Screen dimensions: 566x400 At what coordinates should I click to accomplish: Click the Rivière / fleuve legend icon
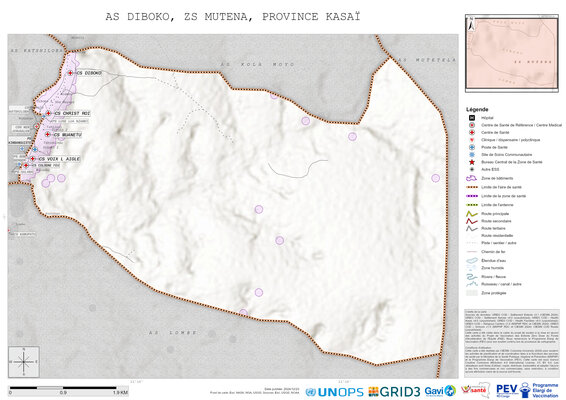coord(471,277)
